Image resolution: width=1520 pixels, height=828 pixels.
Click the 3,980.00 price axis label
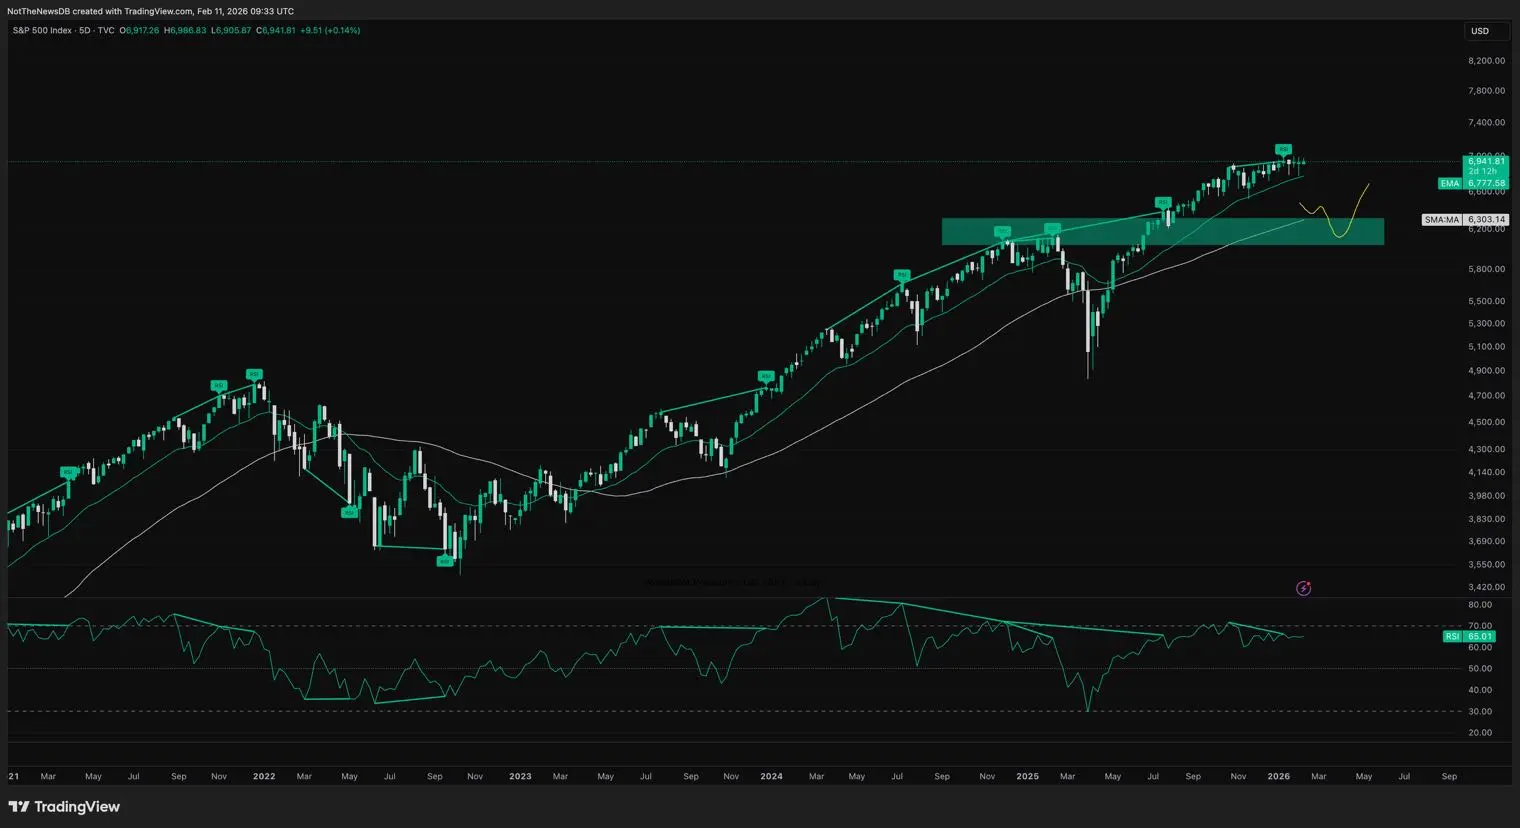tap(1486, 496)
